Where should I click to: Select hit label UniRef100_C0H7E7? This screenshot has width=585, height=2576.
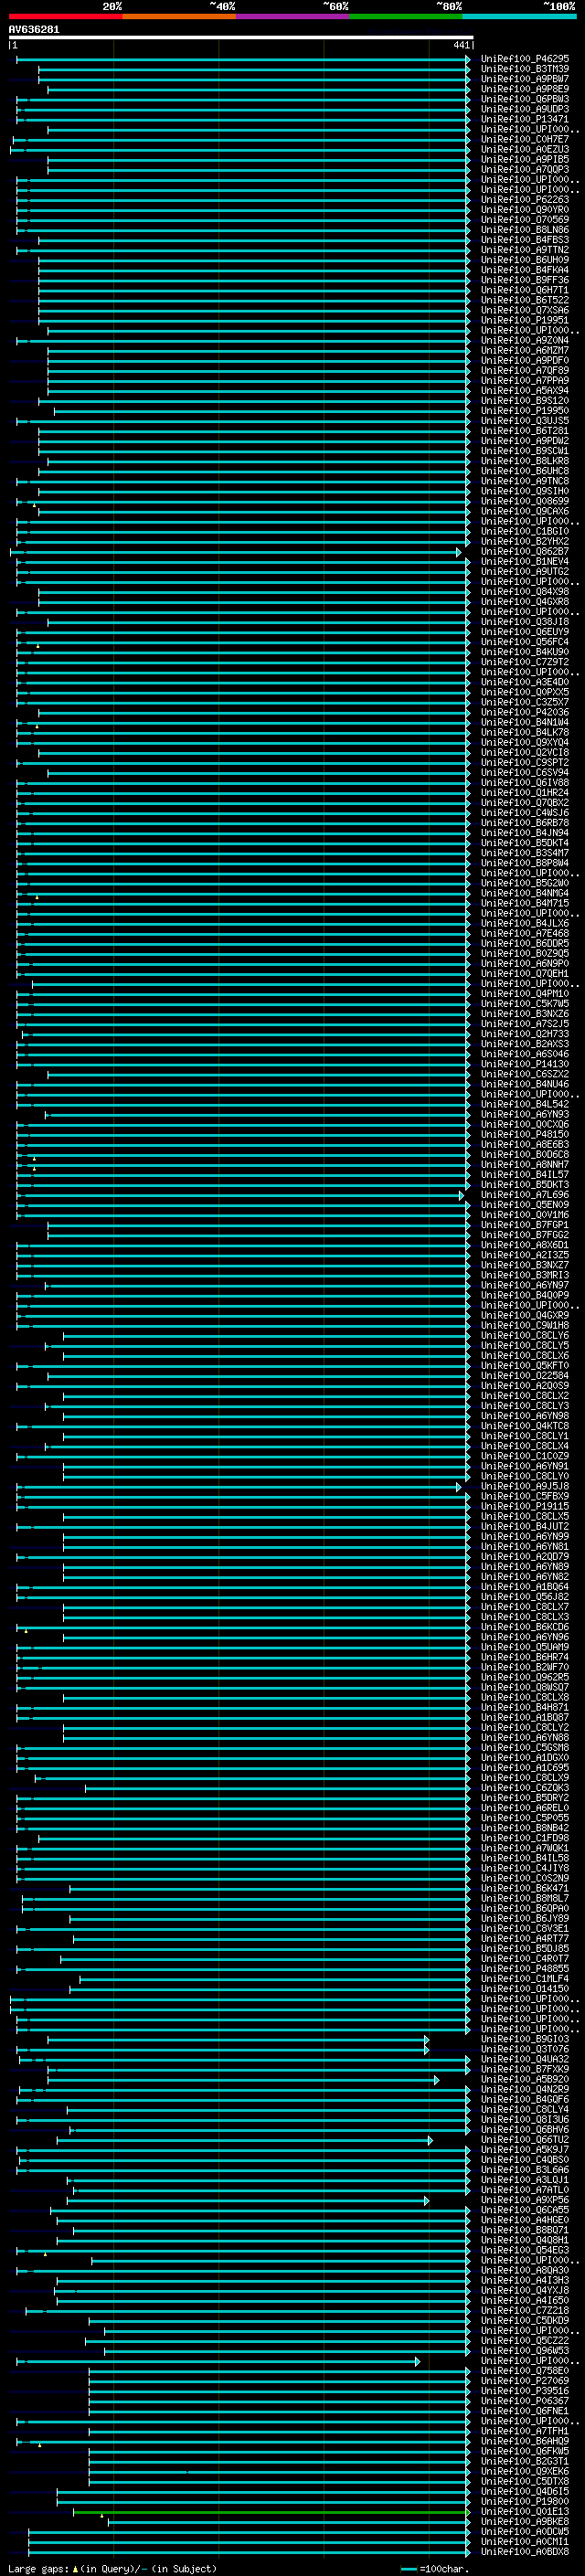[x=525, y=139]
